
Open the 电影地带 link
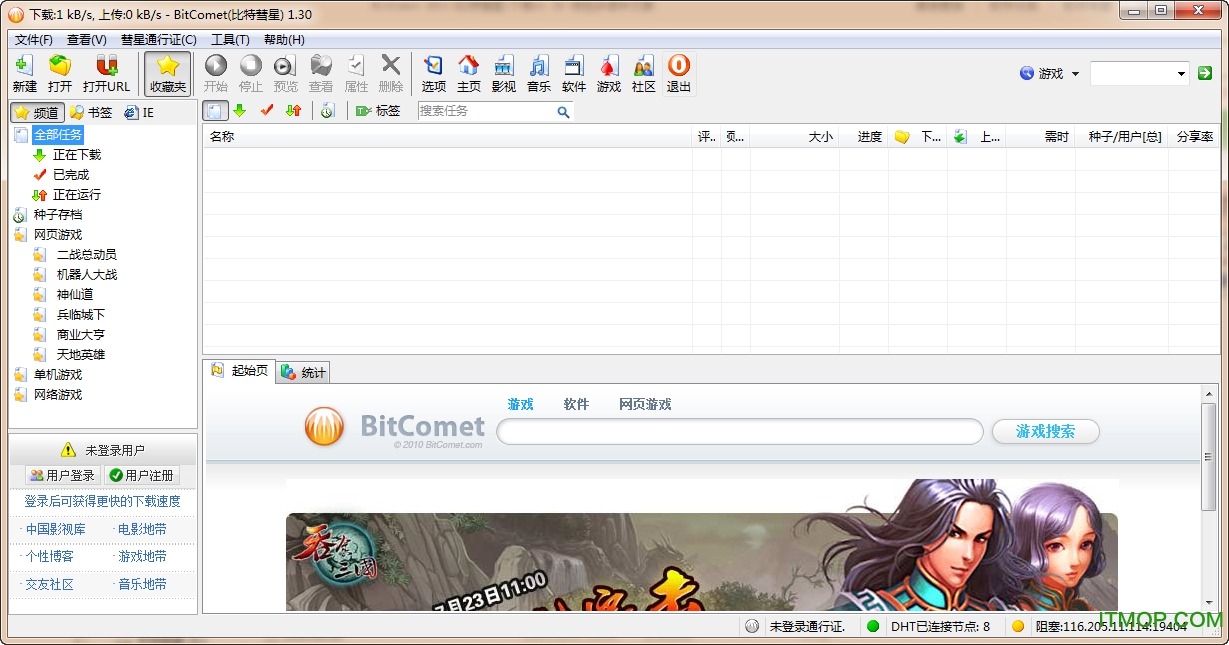point(142,529)
